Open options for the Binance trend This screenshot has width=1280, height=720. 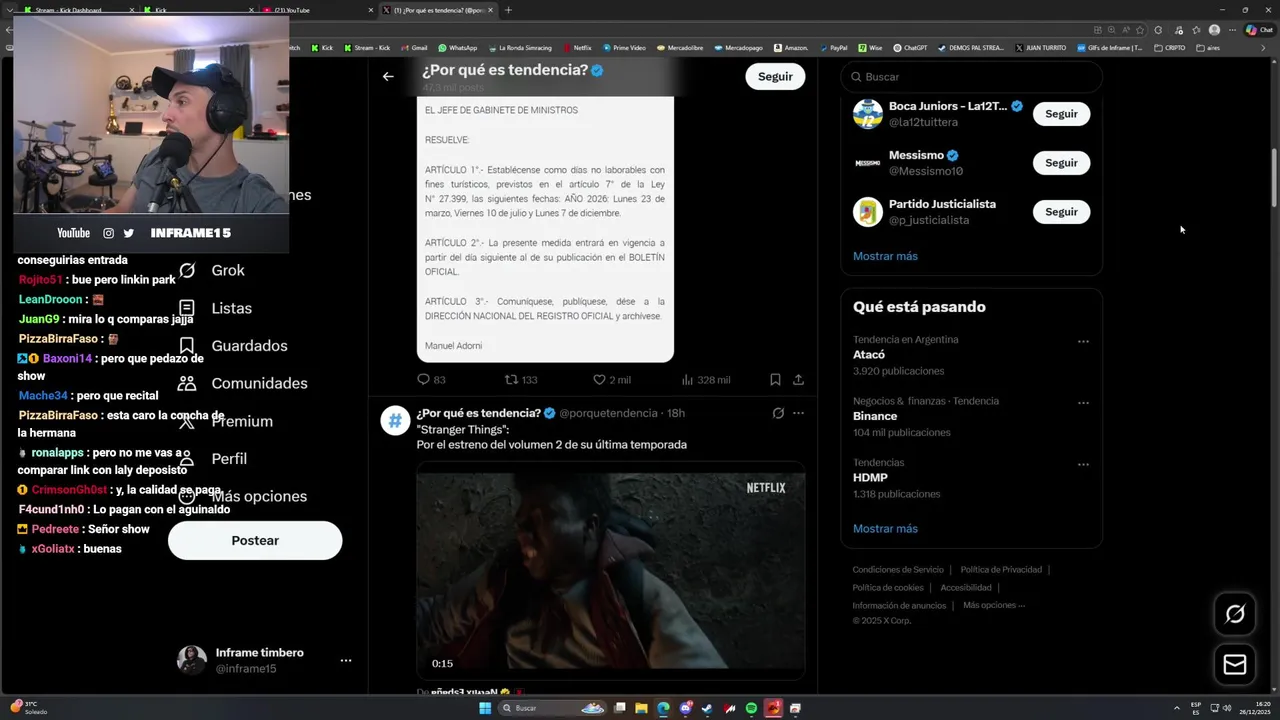(1083, 403)
